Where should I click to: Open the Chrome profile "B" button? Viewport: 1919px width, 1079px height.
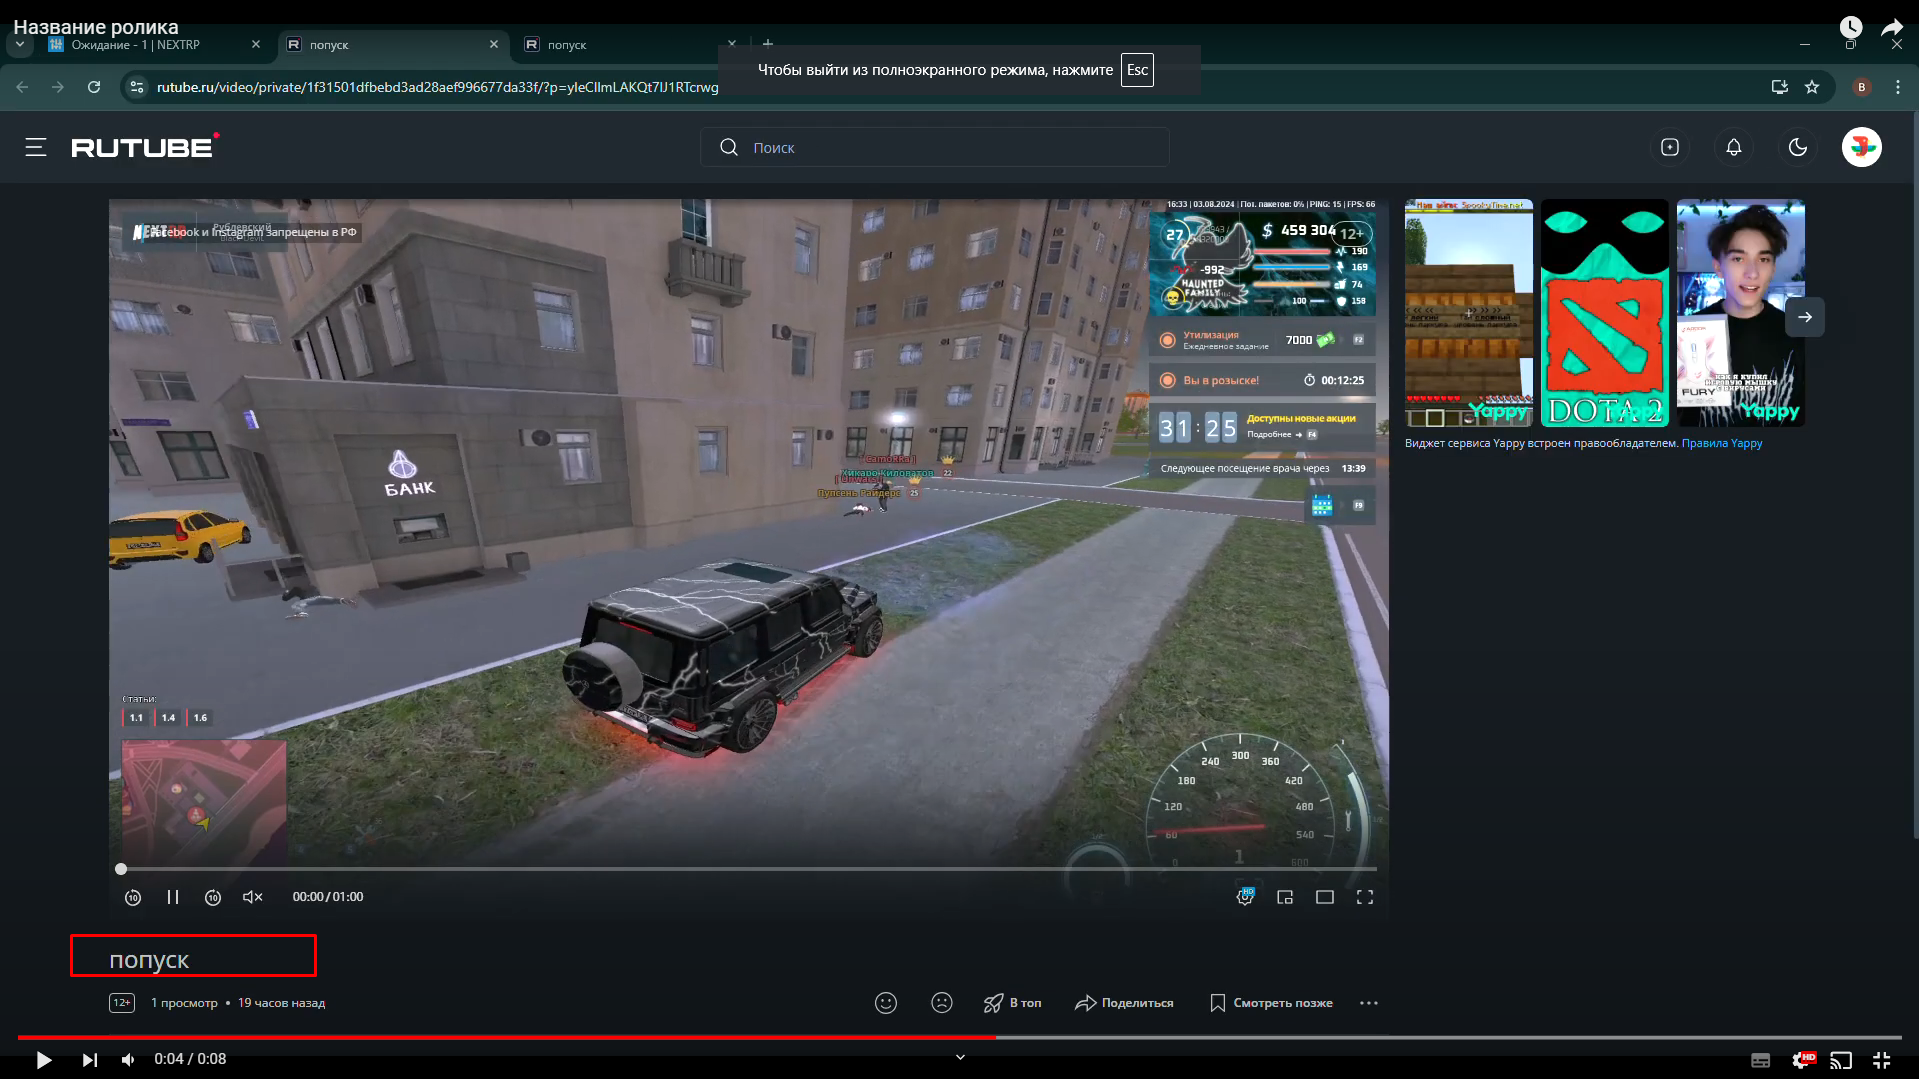pyautogui.click(x=1861, y=87)
